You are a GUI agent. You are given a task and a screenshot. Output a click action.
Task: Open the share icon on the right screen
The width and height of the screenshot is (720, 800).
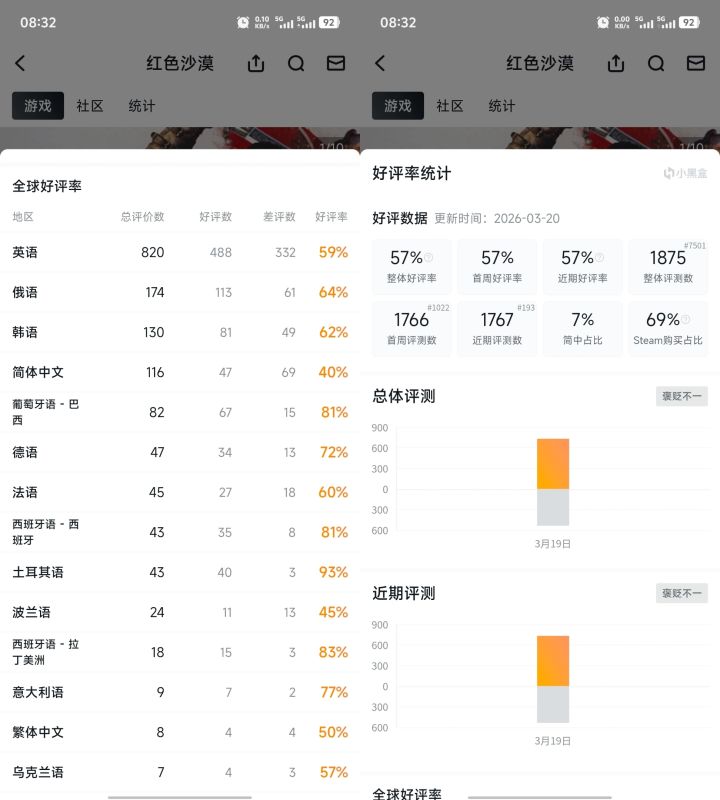[616, 63]
